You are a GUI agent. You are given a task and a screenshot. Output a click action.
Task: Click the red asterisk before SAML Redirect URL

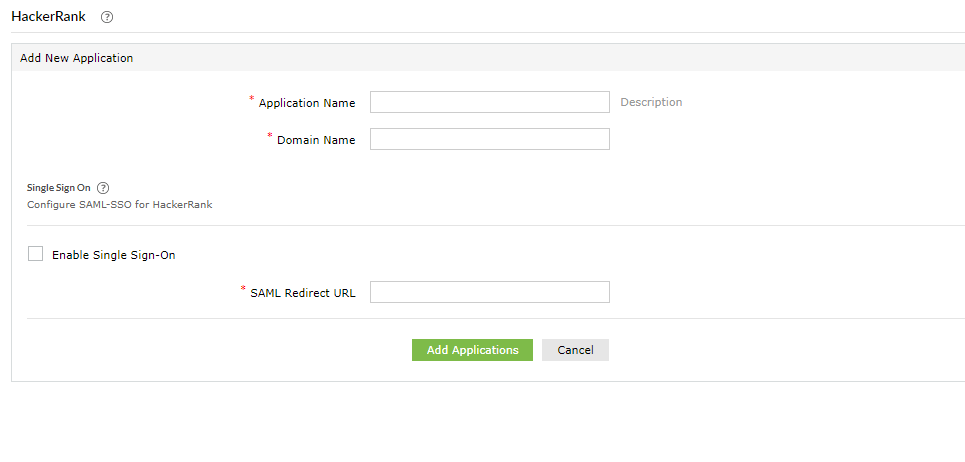point(243,289)
